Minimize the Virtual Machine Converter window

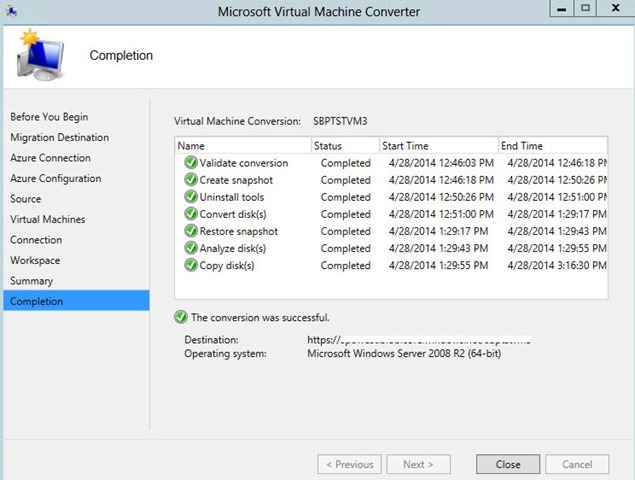click(561, 9)
